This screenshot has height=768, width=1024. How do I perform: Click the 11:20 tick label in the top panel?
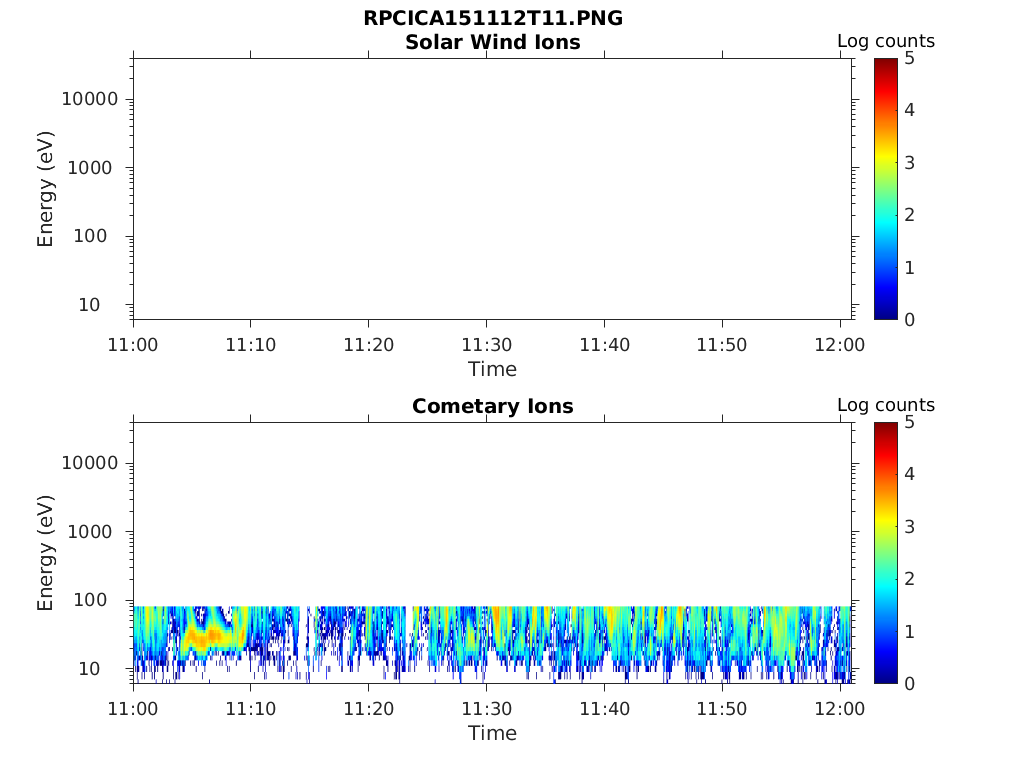click(x=369, y=345)
